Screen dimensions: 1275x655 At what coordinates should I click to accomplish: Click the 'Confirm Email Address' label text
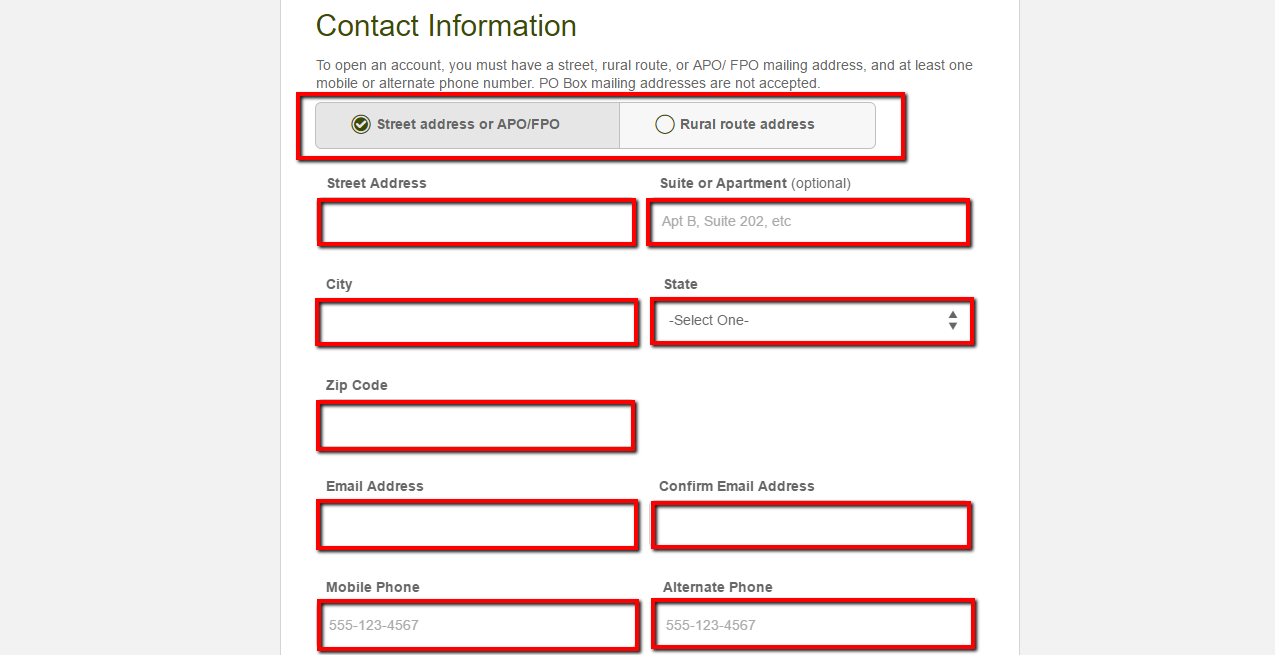tap(736, 486)
